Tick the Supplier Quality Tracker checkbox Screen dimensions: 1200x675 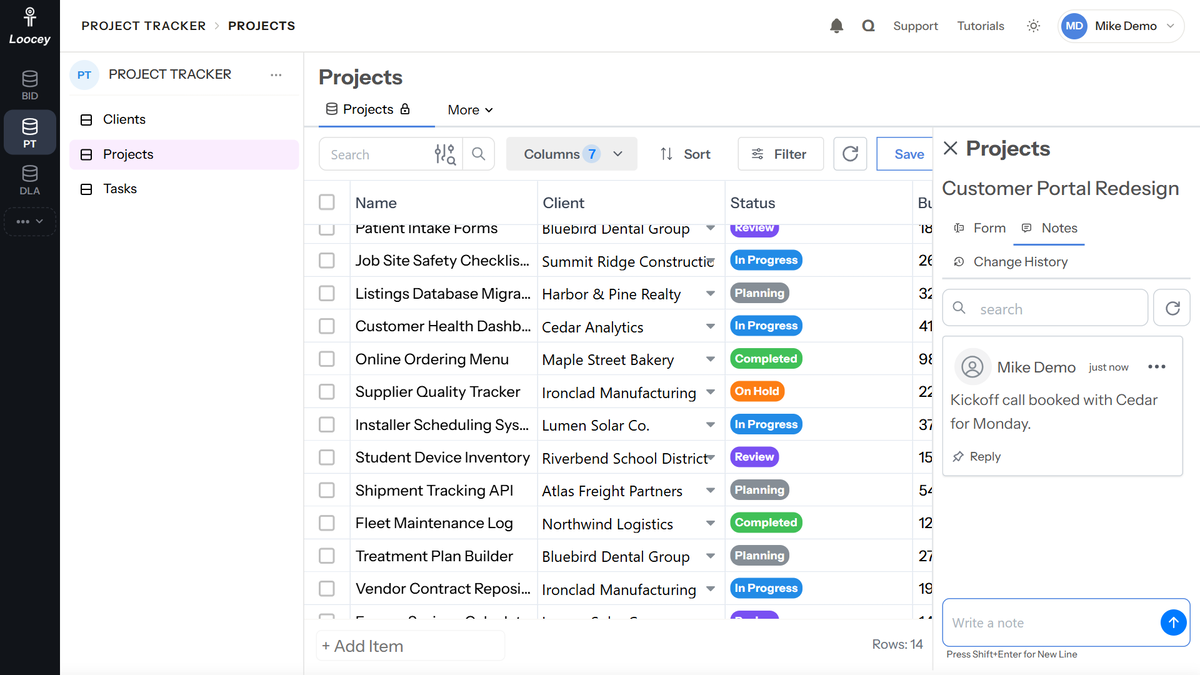point(327,392)
